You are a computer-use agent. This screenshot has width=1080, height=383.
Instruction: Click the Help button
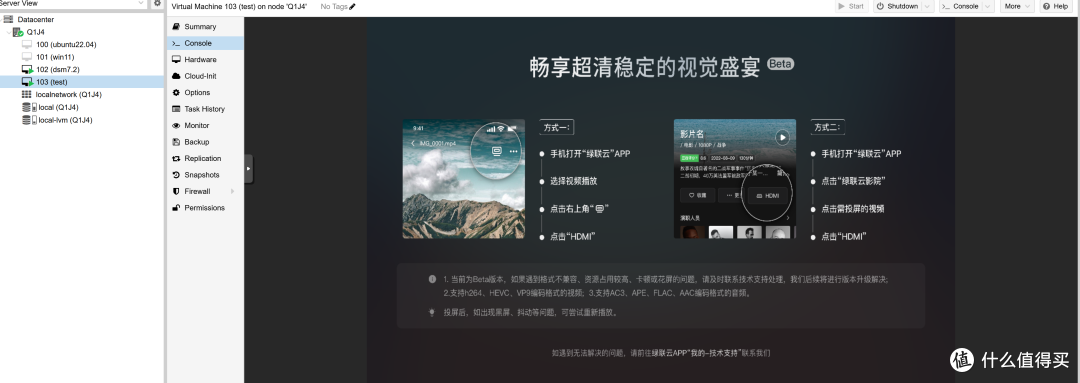point(1055,6)
